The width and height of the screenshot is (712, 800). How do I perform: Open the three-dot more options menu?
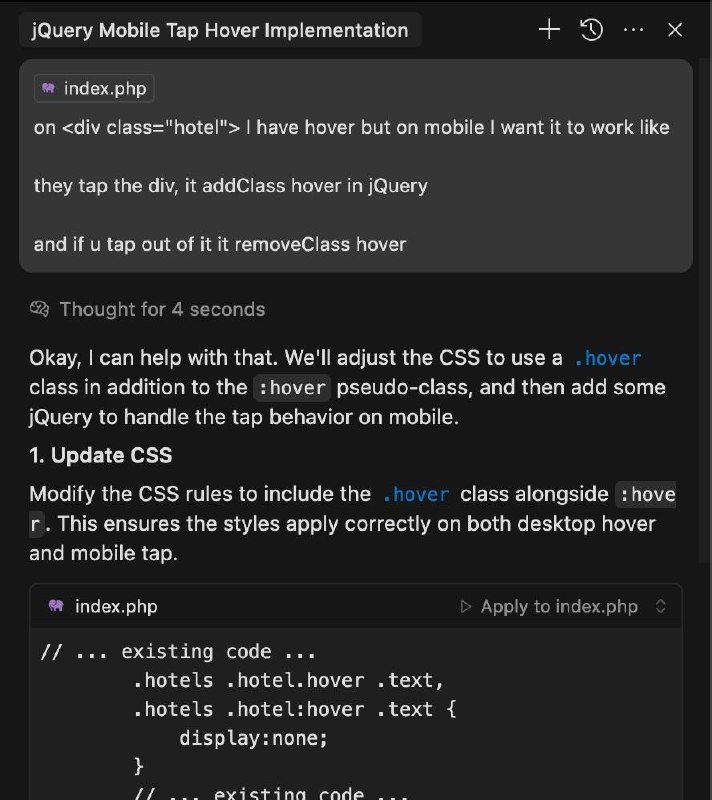(634, 30)
